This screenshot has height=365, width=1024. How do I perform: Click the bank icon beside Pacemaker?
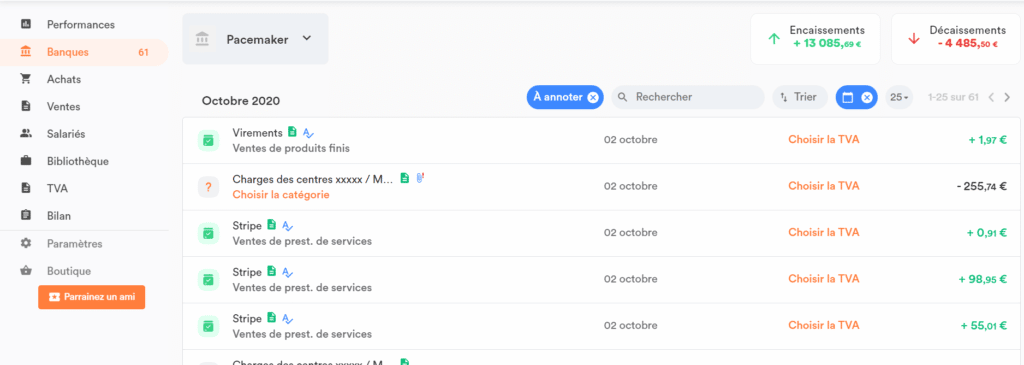coord(202,39)
